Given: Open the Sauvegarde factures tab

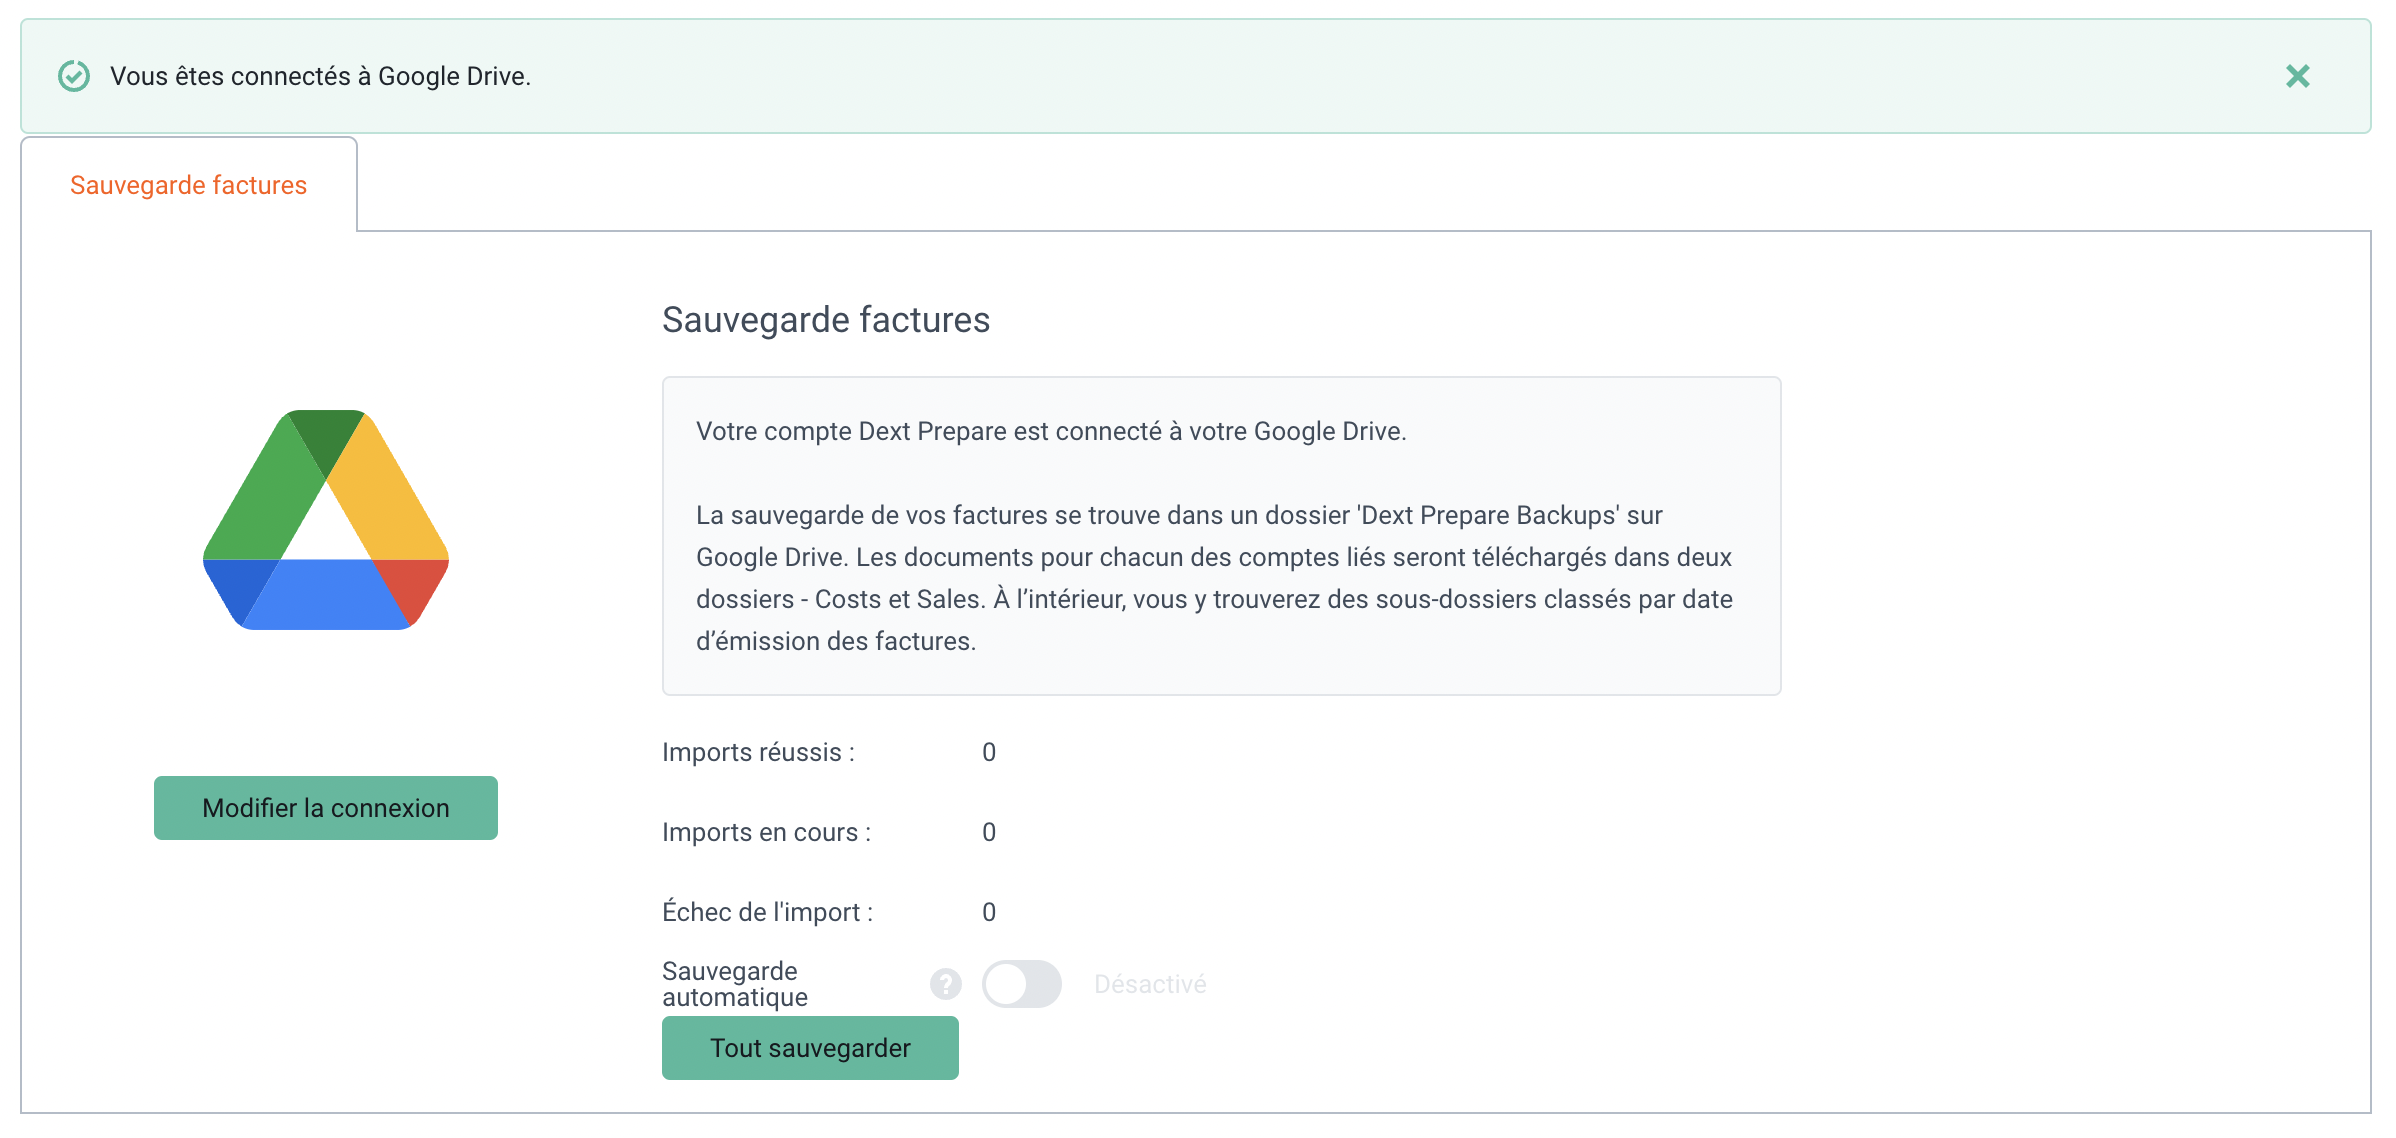Looking at the screenshot, I should coord(188,185).
